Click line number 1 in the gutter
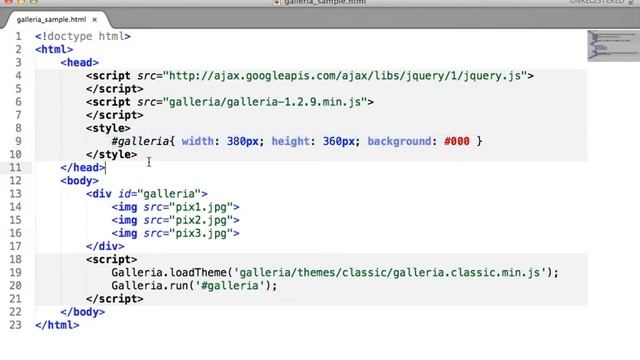Image resolution: width=640 pixels, height=360 pixels. 18,36
